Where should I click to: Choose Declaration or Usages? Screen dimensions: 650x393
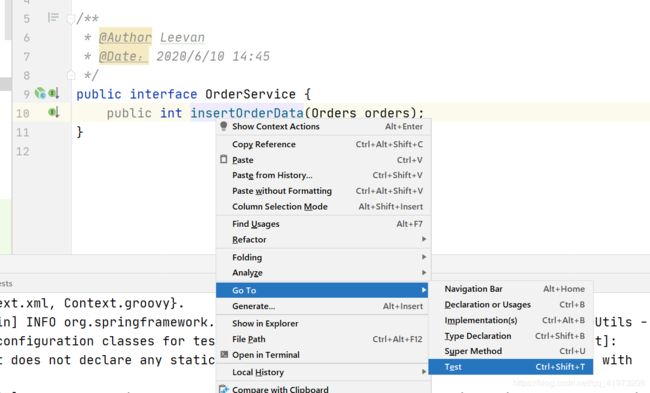(511, 305)
